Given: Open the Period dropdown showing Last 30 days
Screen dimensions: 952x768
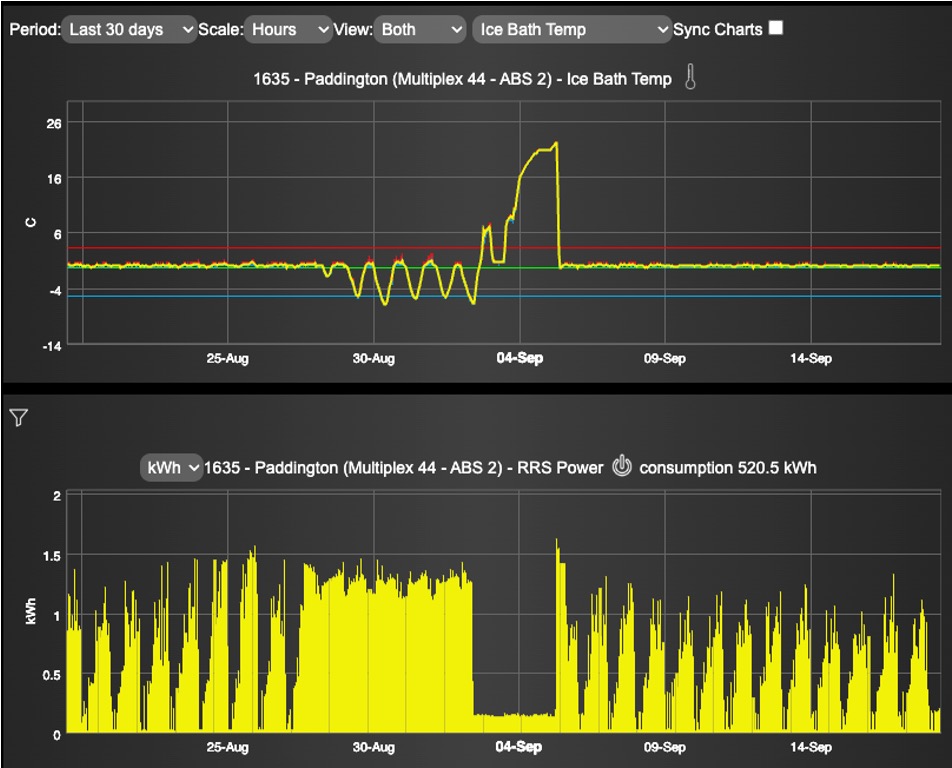Looking at the screenshot, I should click(129, 30).
